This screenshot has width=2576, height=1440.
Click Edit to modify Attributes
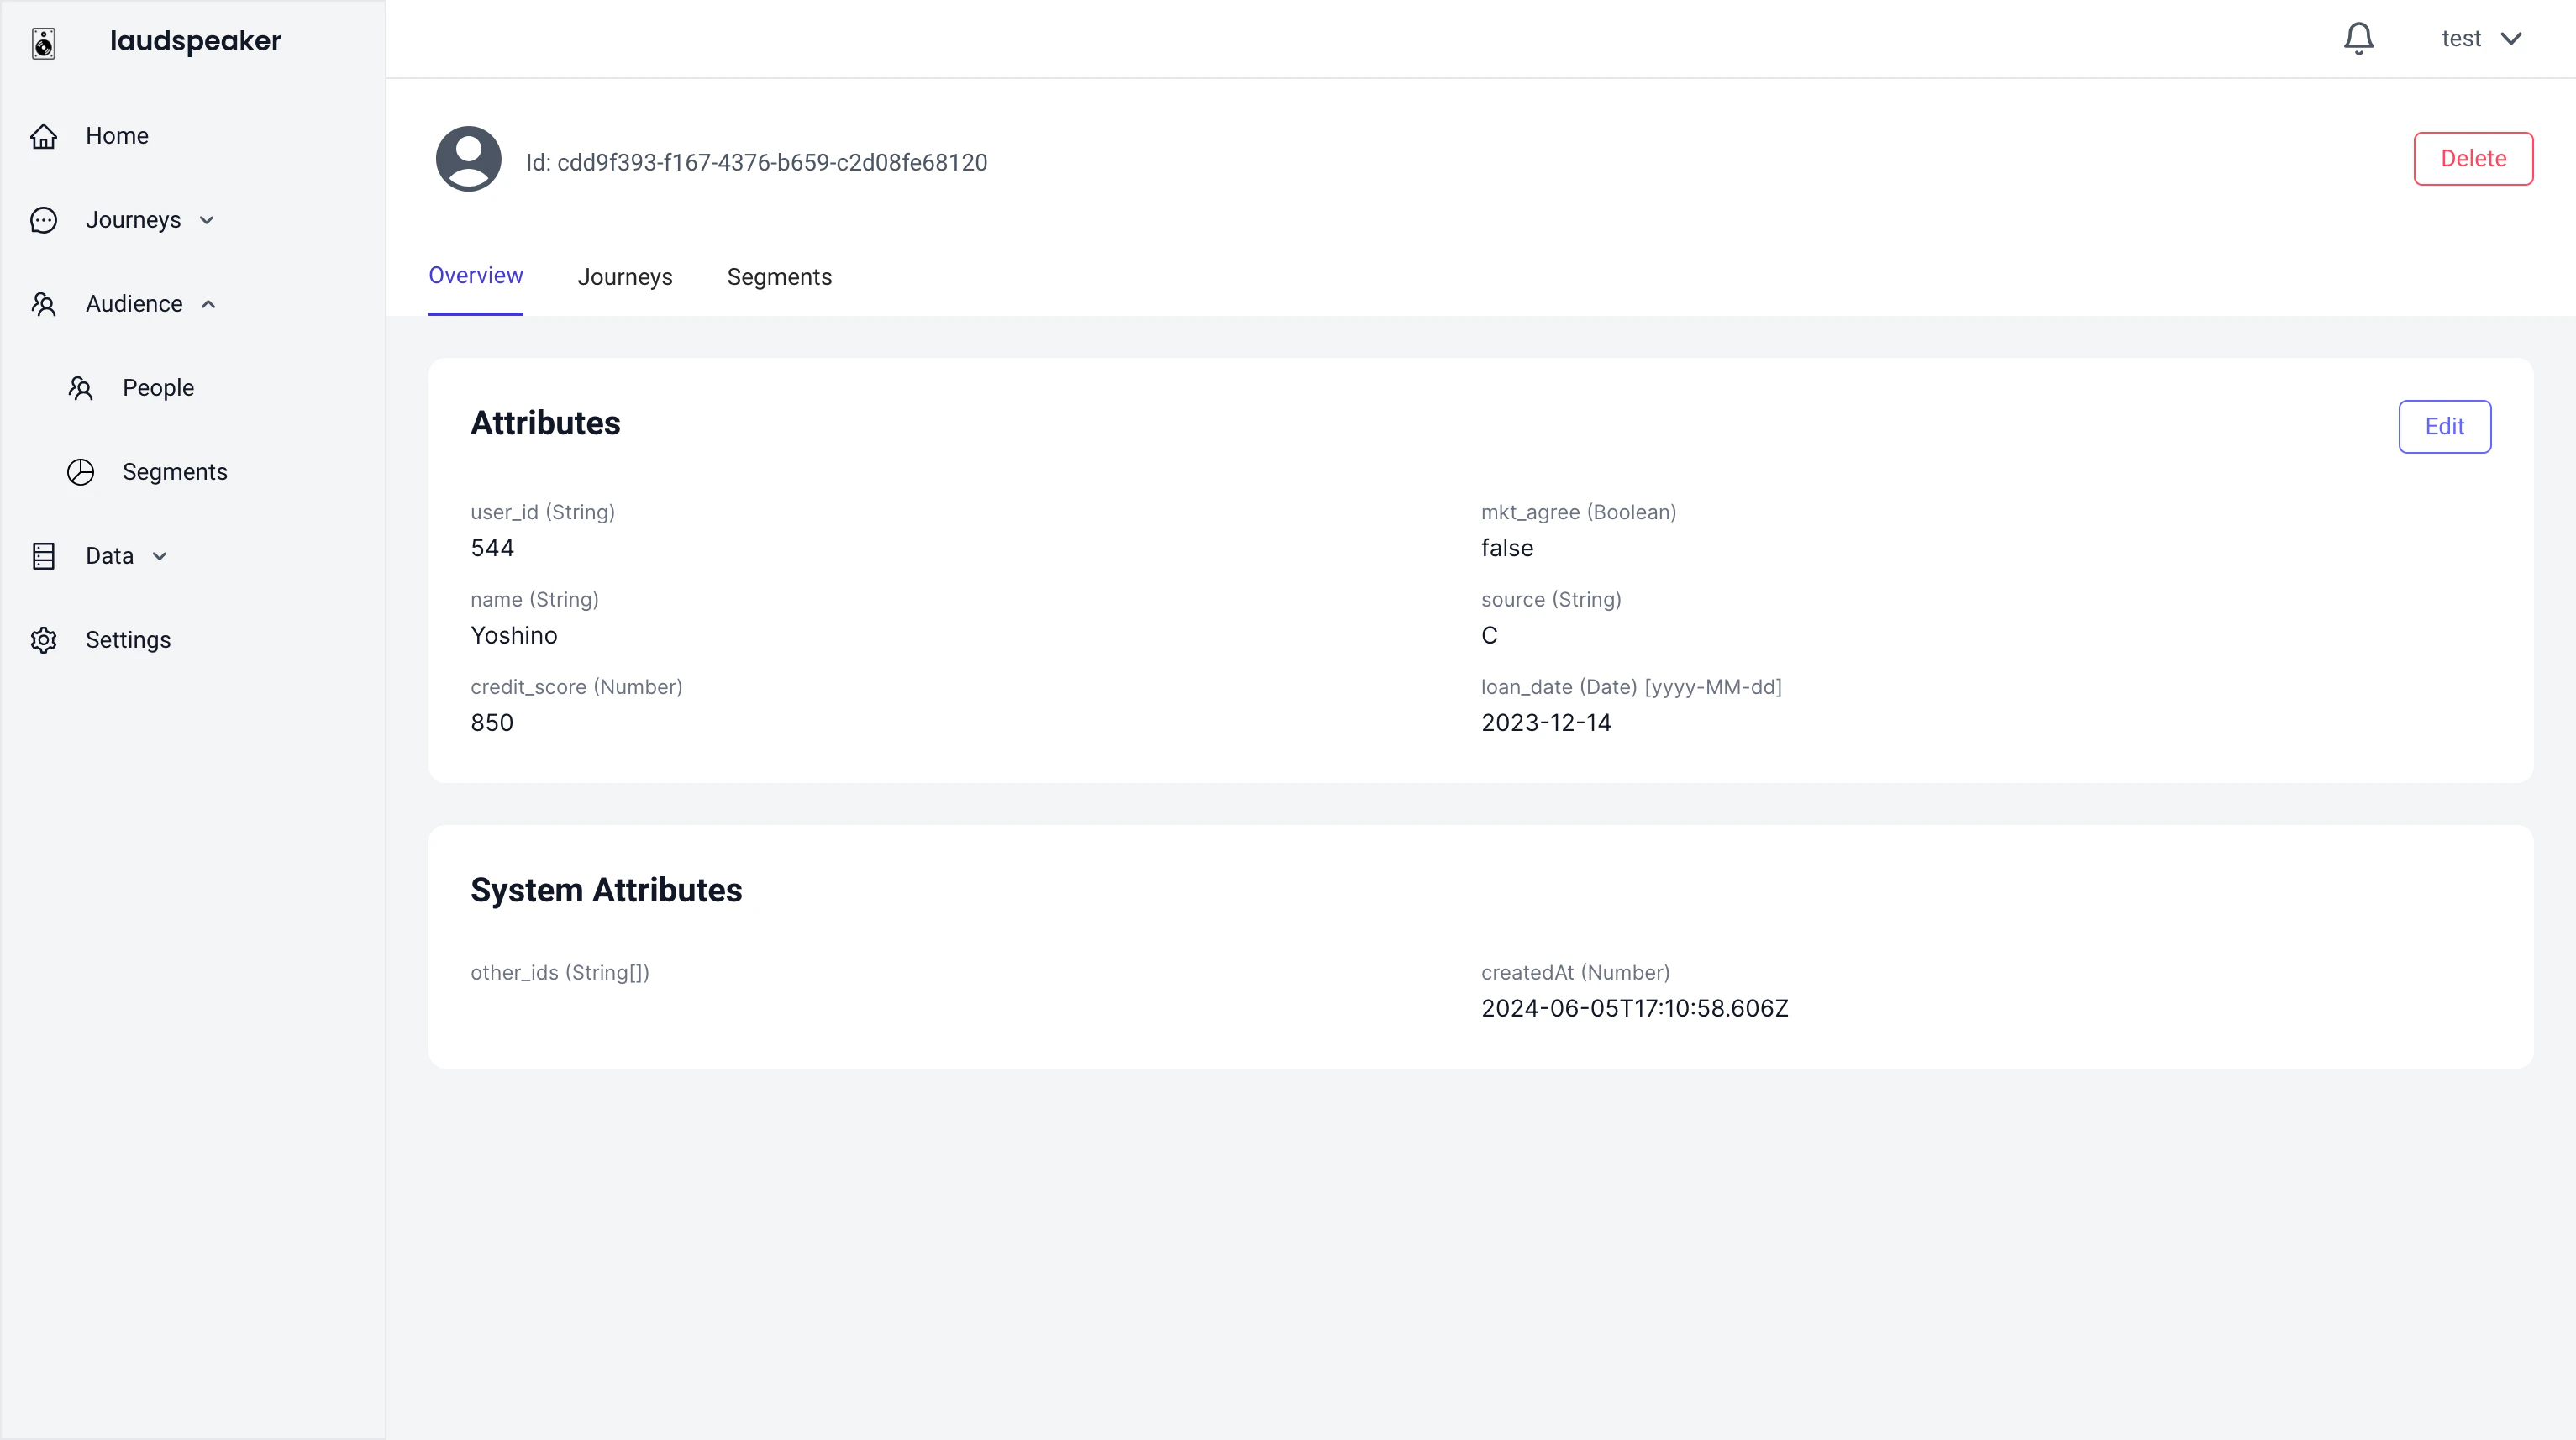[x=2444, y=426]
